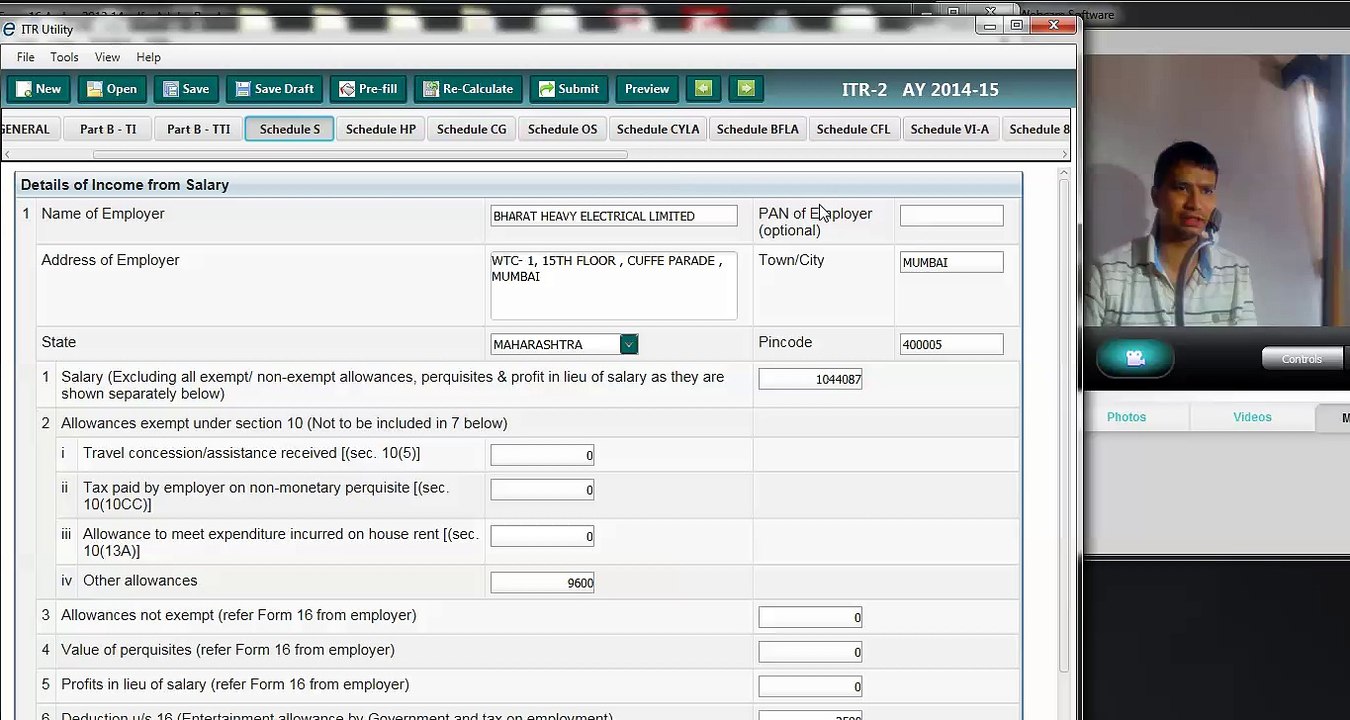Click Controls in webcam window
The height and width of the screenshot is (720, 1350).
pyautogui.click(x=1301, y=359)
